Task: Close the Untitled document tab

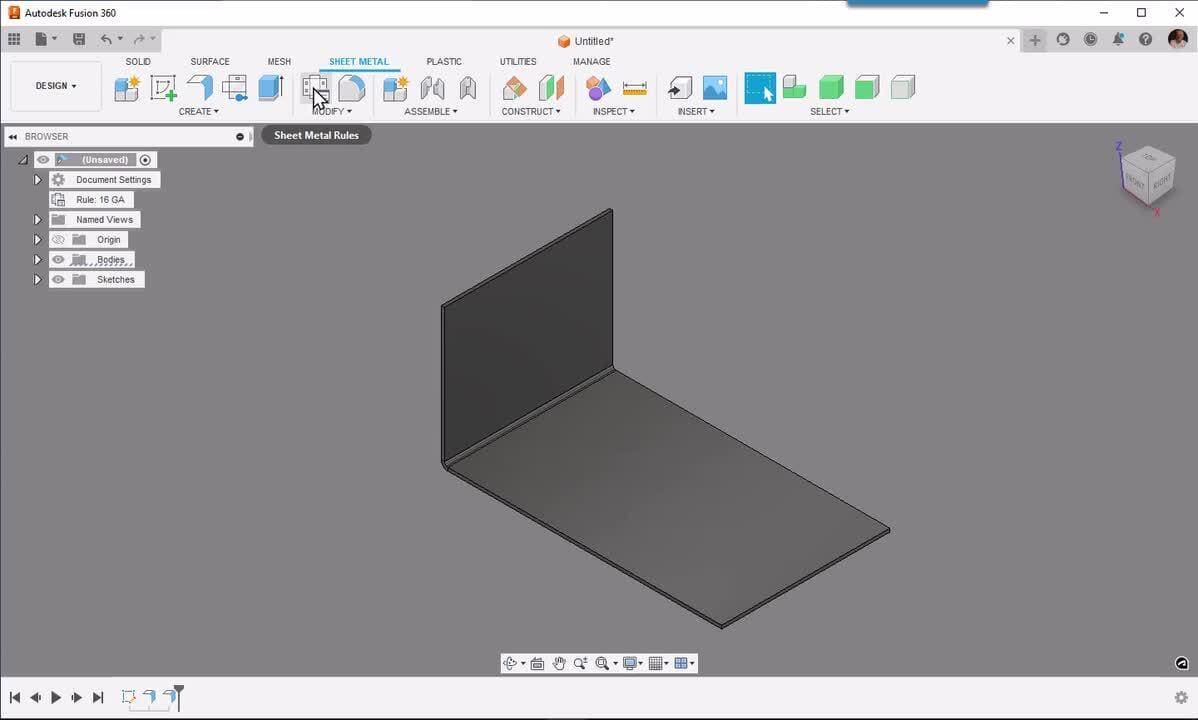Action: pos(1011,41)
